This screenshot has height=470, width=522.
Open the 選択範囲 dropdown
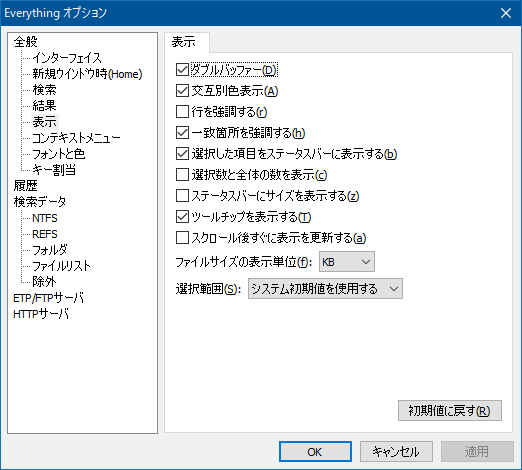[325, 289]
